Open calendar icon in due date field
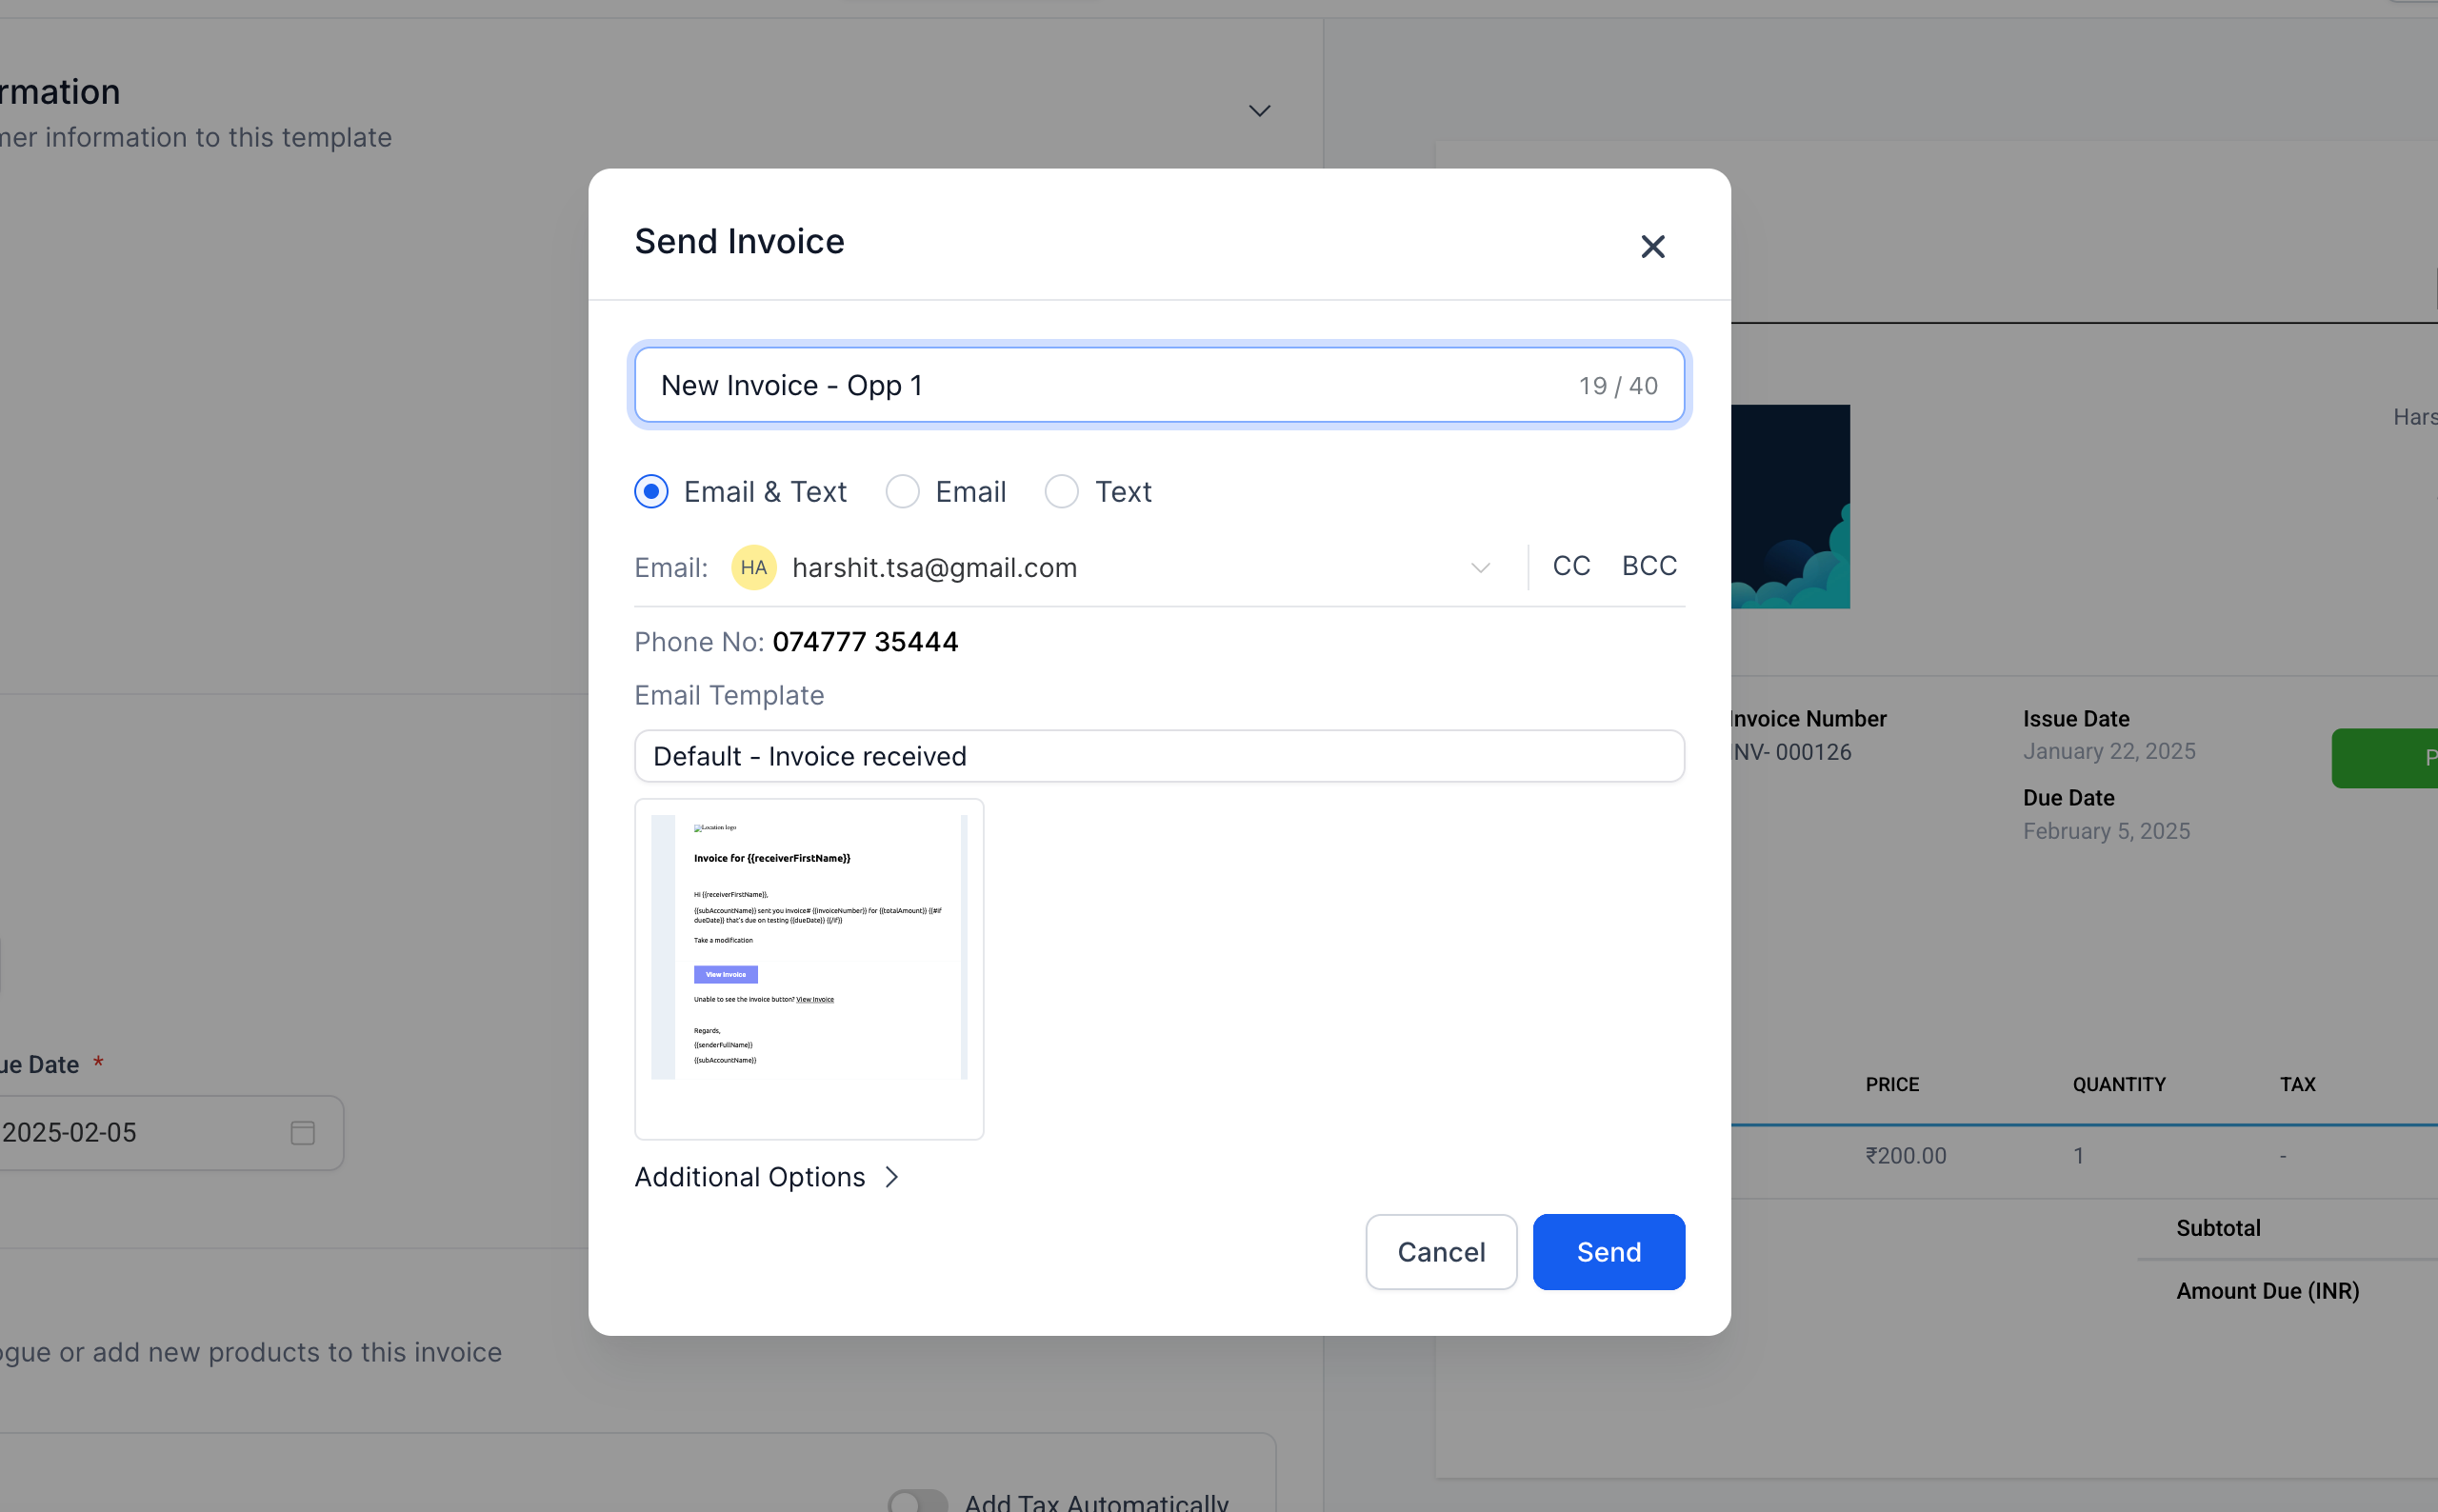2438x1512 pixels. tap(302, 1132)
